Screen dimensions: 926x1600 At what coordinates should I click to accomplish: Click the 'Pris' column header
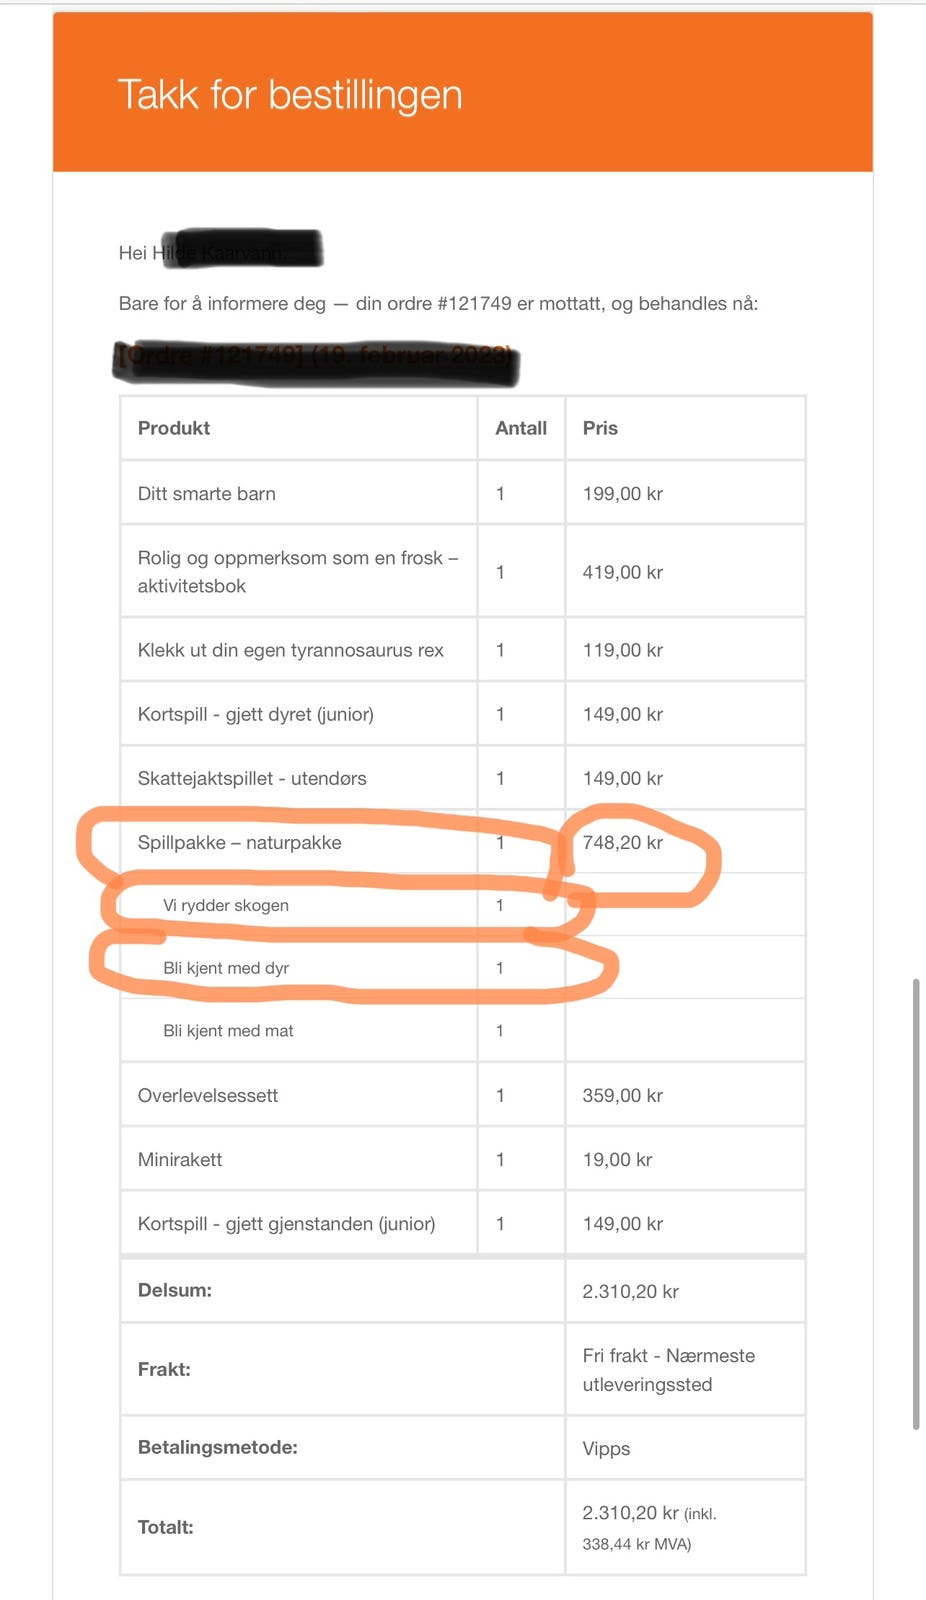point(600,428)
